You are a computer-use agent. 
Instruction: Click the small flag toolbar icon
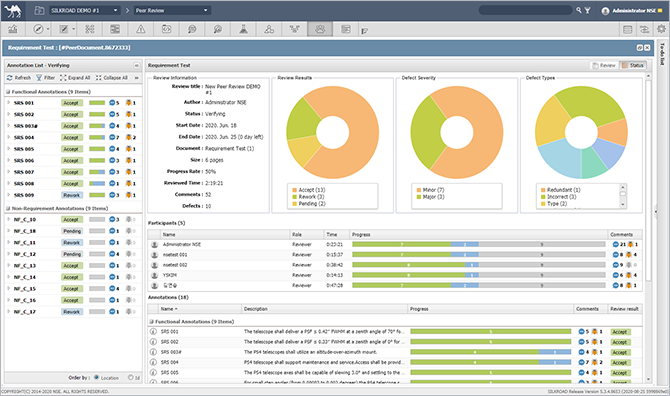point(364,31)
